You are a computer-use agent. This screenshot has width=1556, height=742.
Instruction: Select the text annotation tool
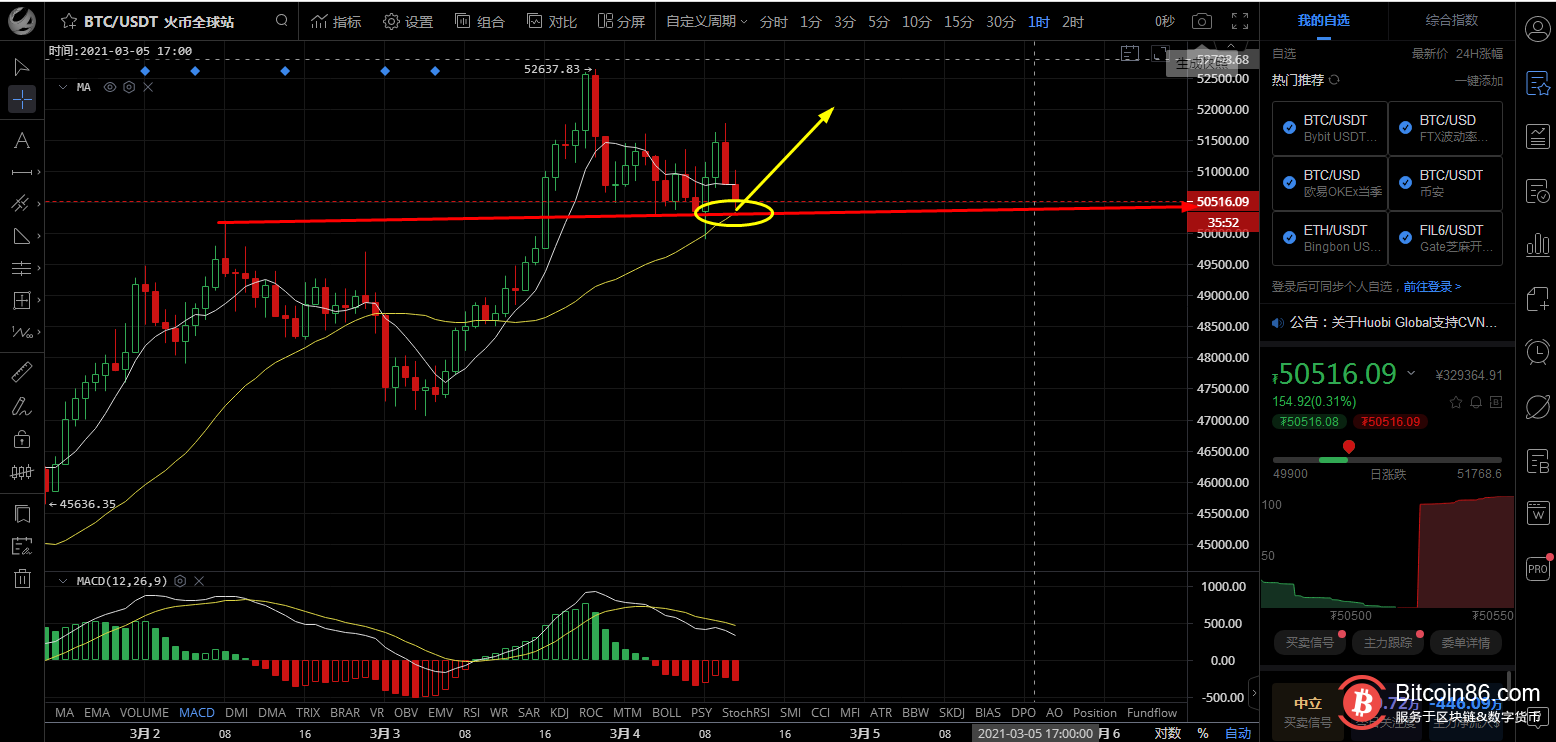[x=21, y=140]
